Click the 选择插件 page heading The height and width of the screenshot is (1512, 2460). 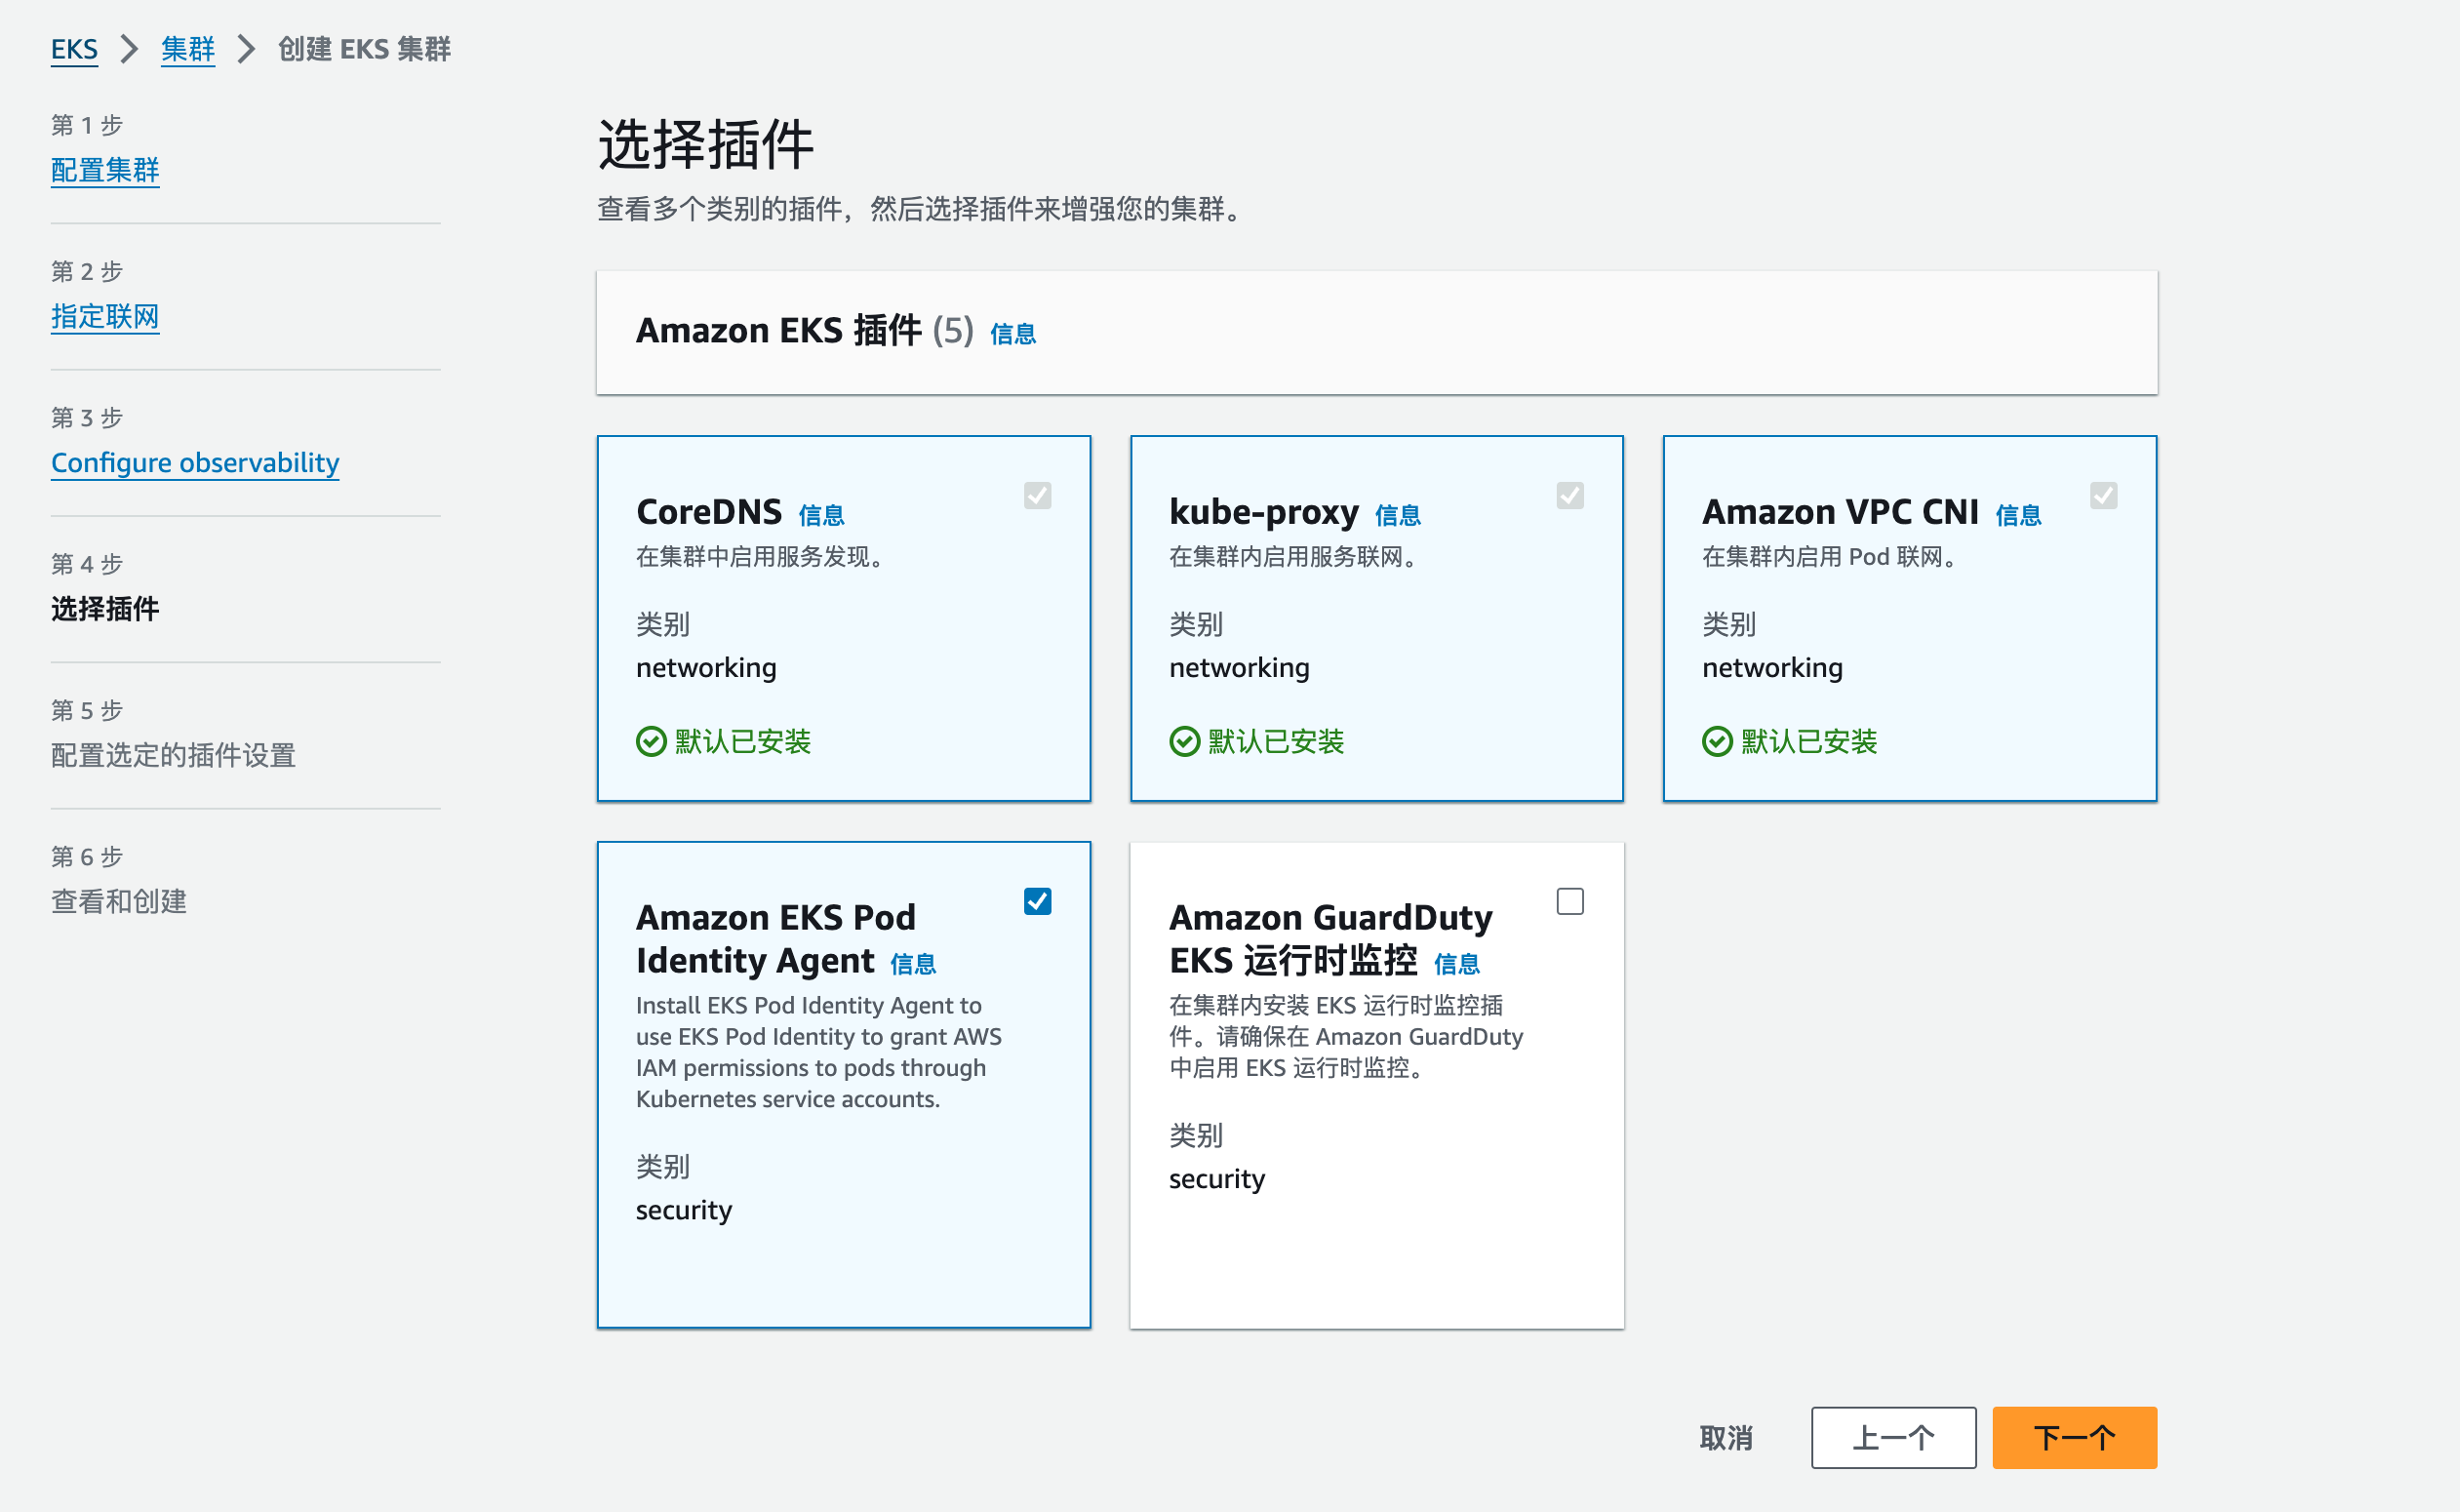[x=706, y=145]
